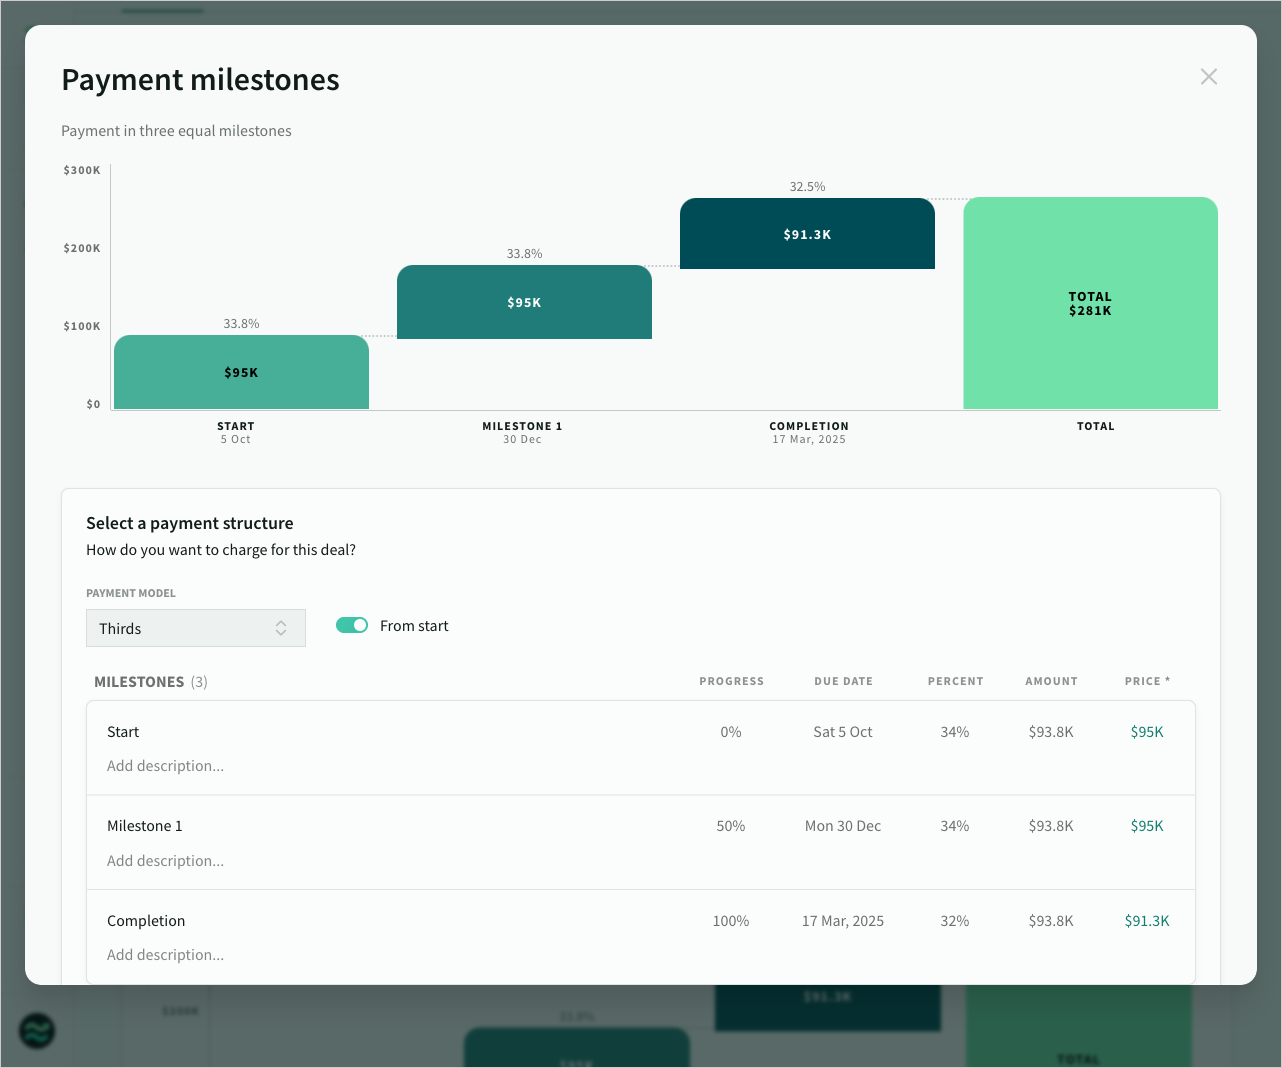Viewport: 1282px width, 1068px height.
Task: Click the MILESTONE 1 30 Dec axis label
Action: pyautogui.click(x=522, y=433)
